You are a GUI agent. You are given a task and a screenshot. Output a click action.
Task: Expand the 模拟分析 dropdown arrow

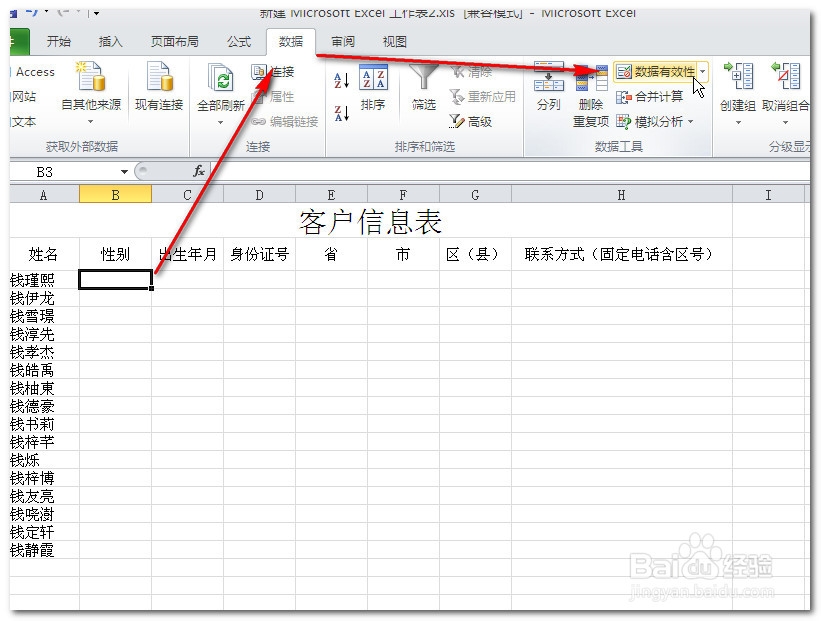pyautogui.click(x=691, y=121)
